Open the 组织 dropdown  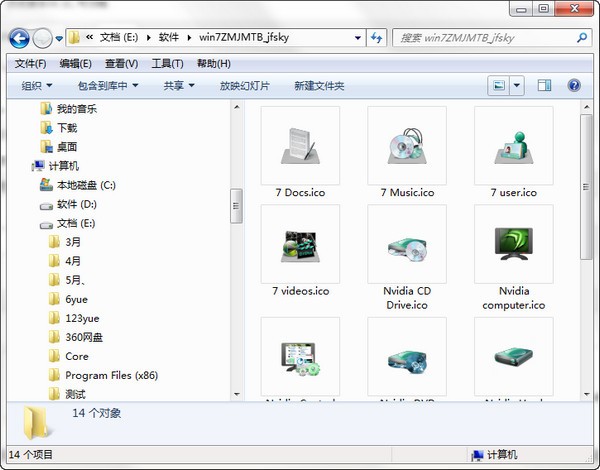pos(37,85)
